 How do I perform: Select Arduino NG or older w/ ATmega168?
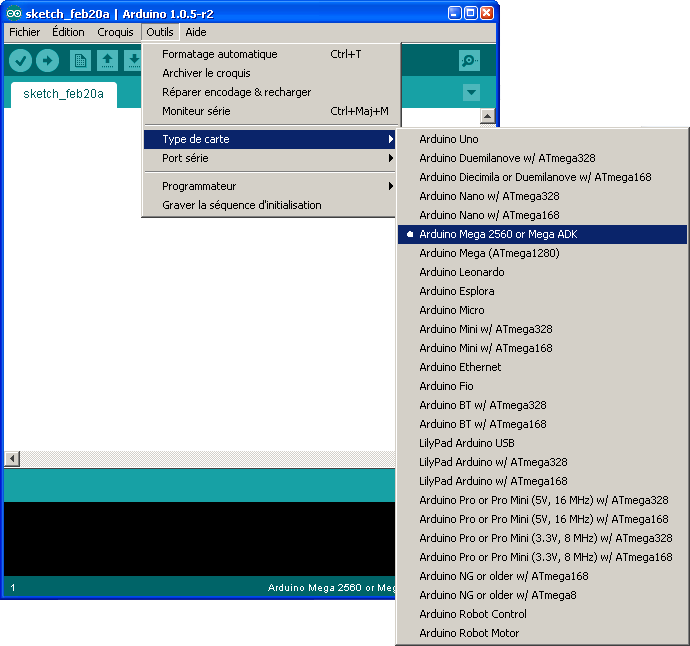coord(542,576)
